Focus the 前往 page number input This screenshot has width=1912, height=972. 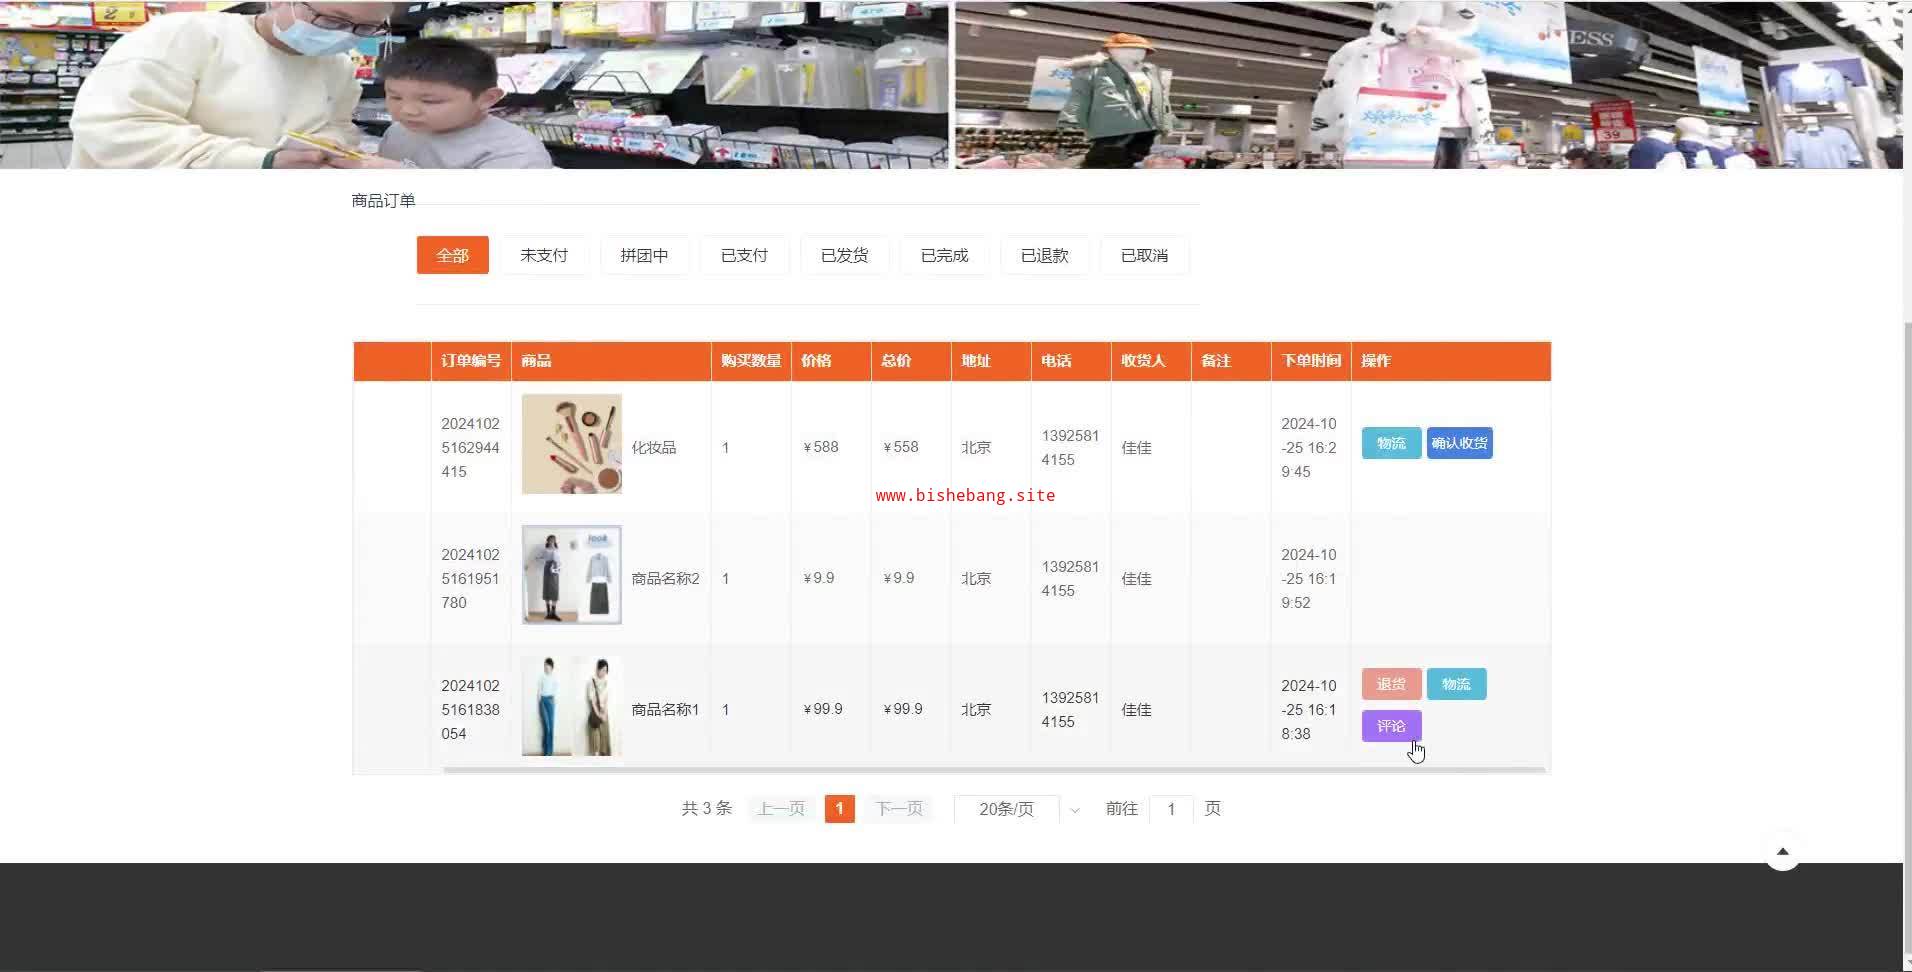(x=1171, y=809)
